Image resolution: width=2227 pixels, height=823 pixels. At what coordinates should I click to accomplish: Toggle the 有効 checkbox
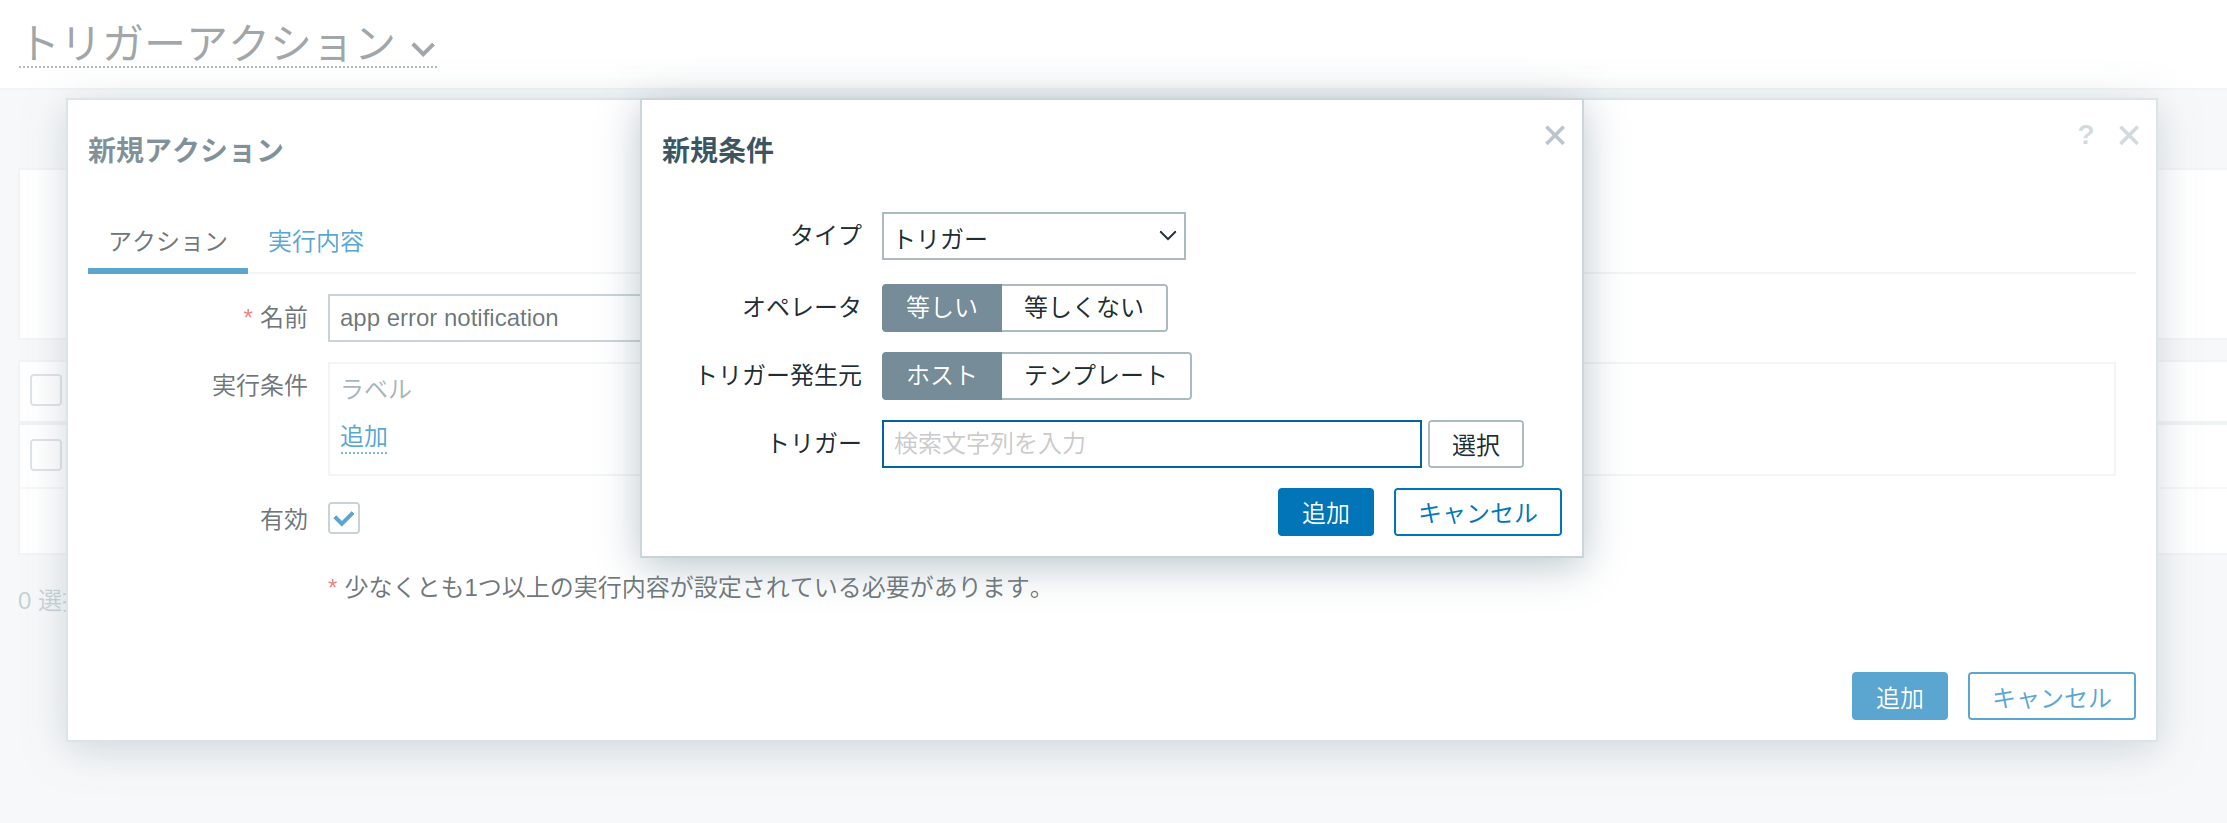tap(344, 518)
